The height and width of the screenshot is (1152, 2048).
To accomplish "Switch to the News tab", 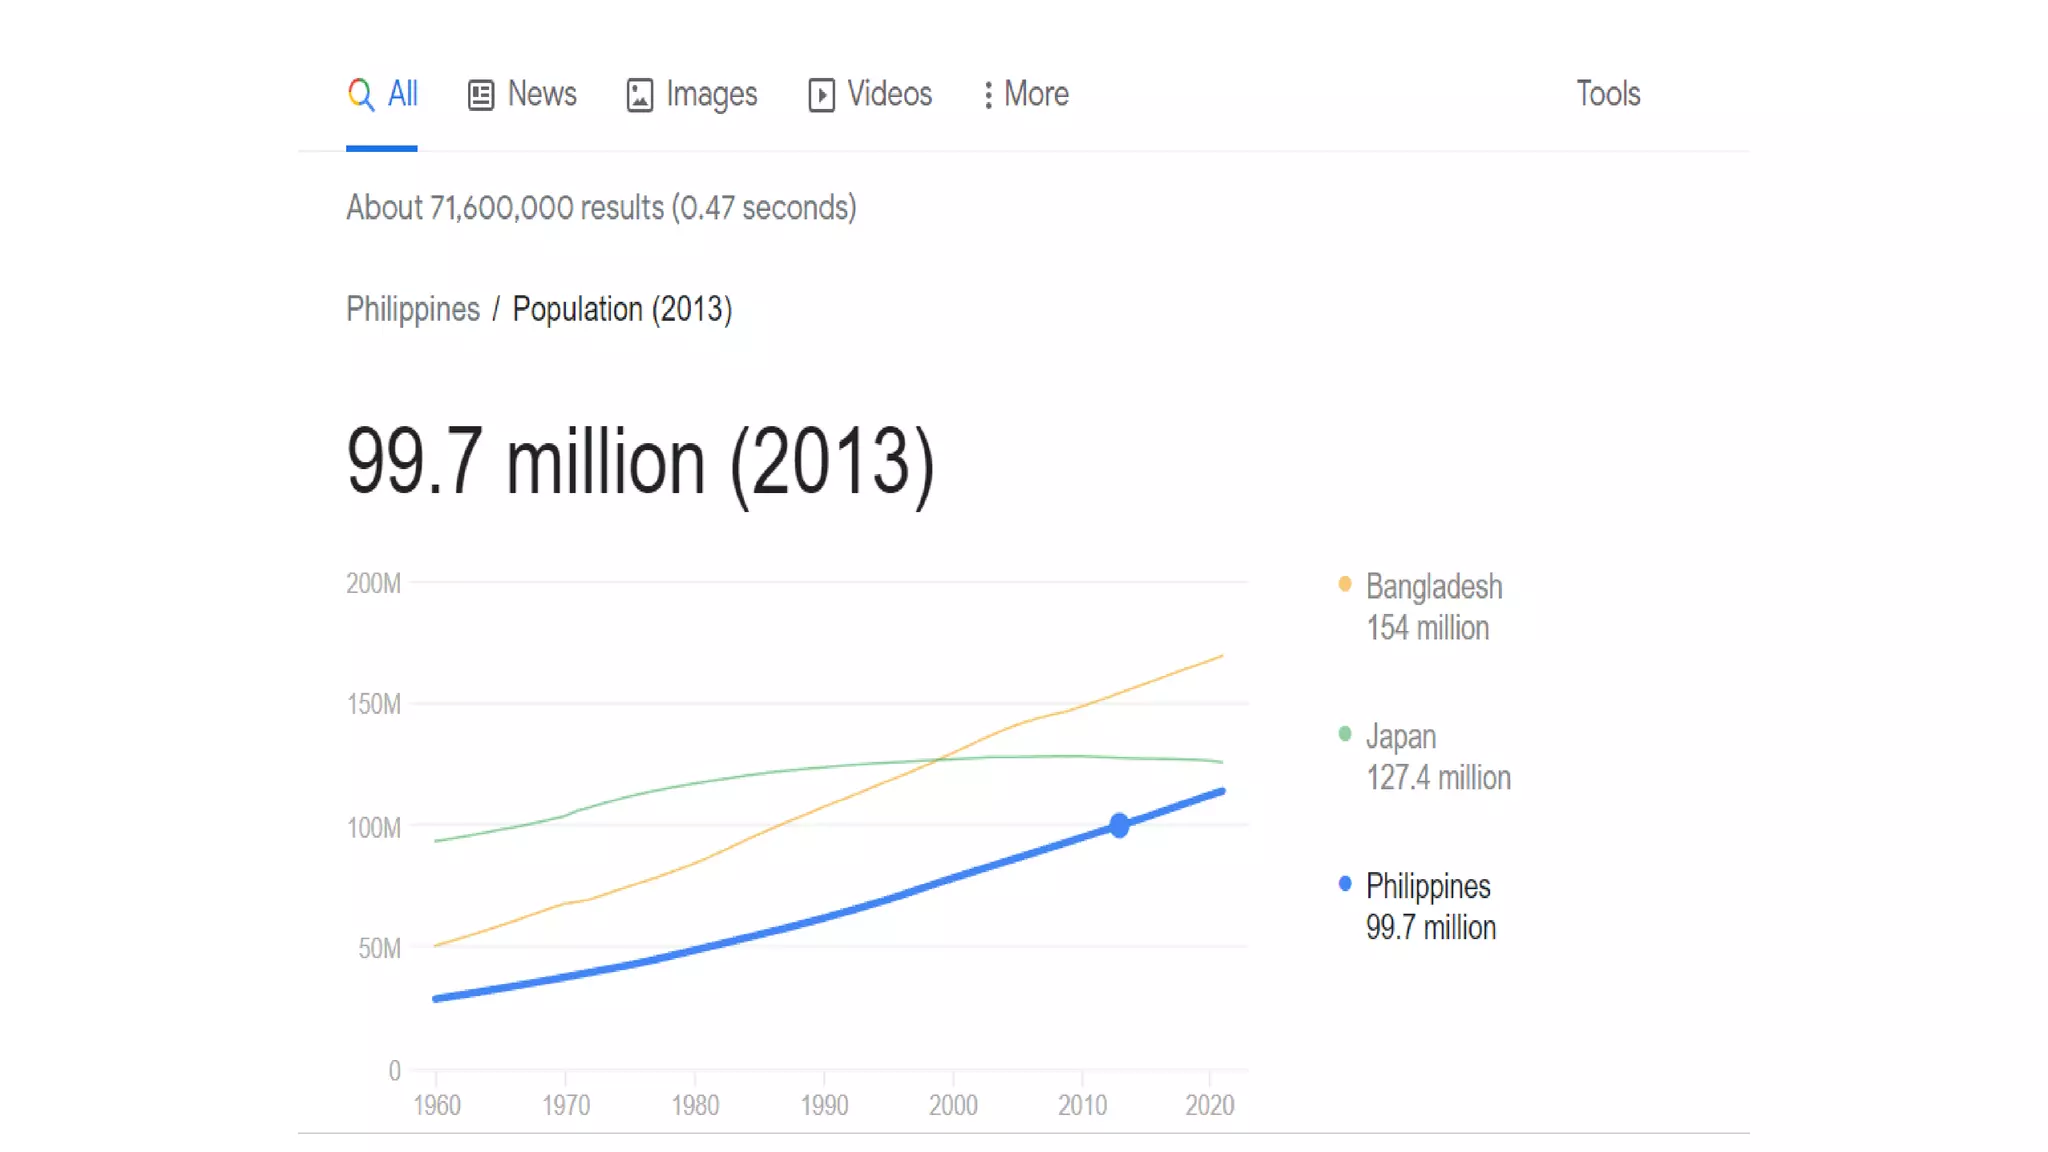I will tap(541, 94).
